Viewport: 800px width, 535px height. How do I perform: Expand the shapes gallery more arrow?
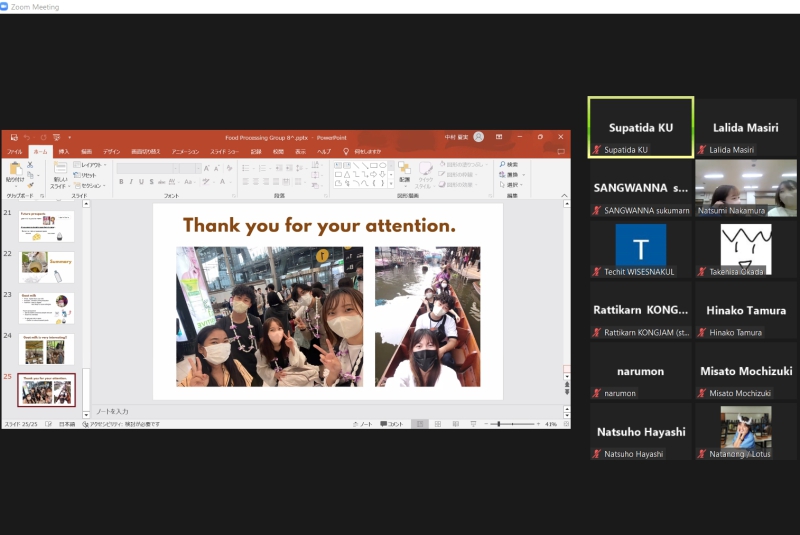tap(389, 184)
